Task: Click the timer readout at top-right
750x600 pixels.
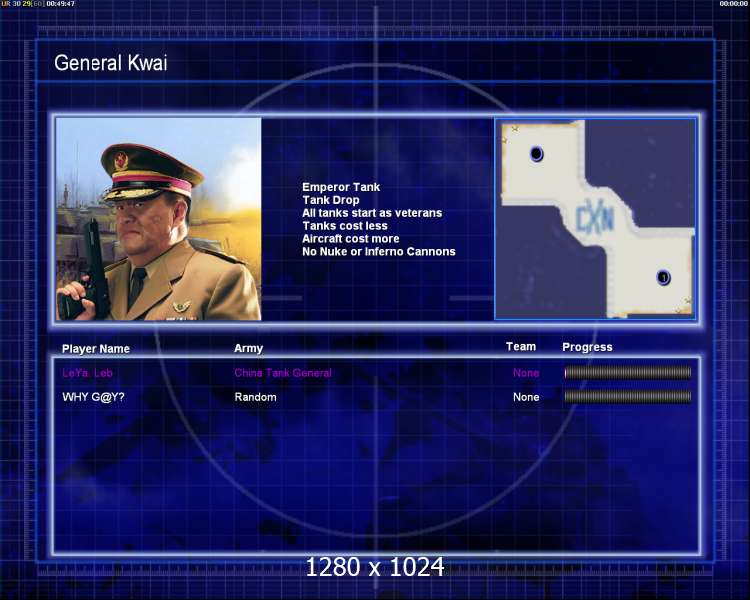Action: (733, 3)
